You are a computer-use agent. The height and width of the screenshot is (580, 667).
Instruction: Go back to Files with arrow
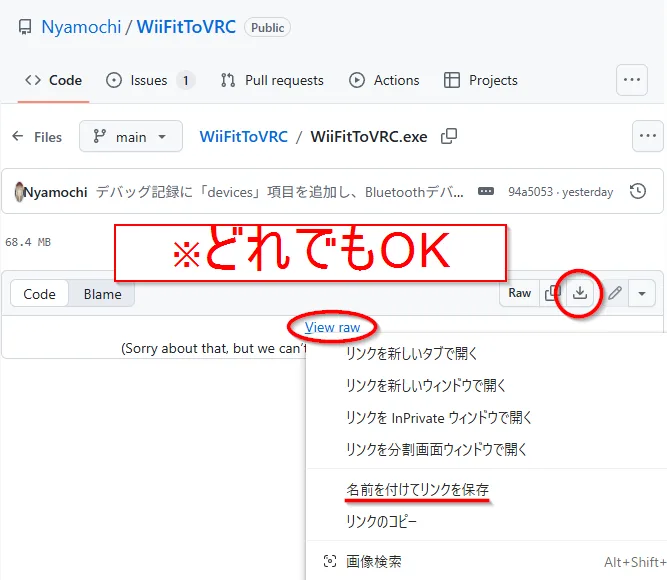tap(18, 136)
